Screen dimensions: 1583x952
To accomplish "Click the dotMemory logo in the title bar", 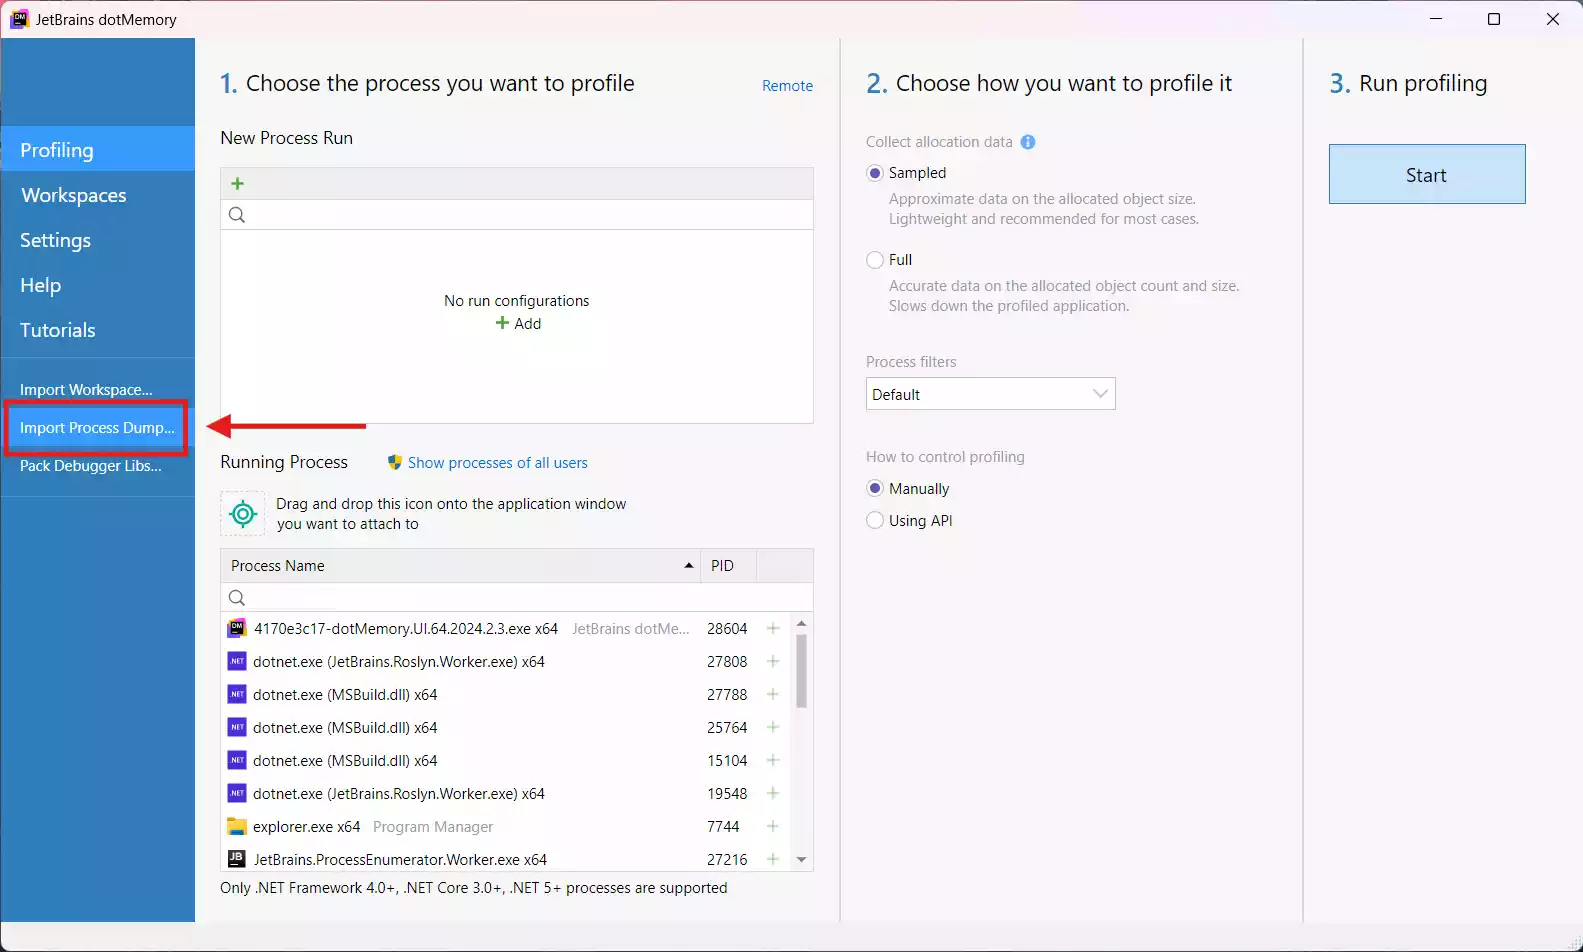I will (19, 19).
